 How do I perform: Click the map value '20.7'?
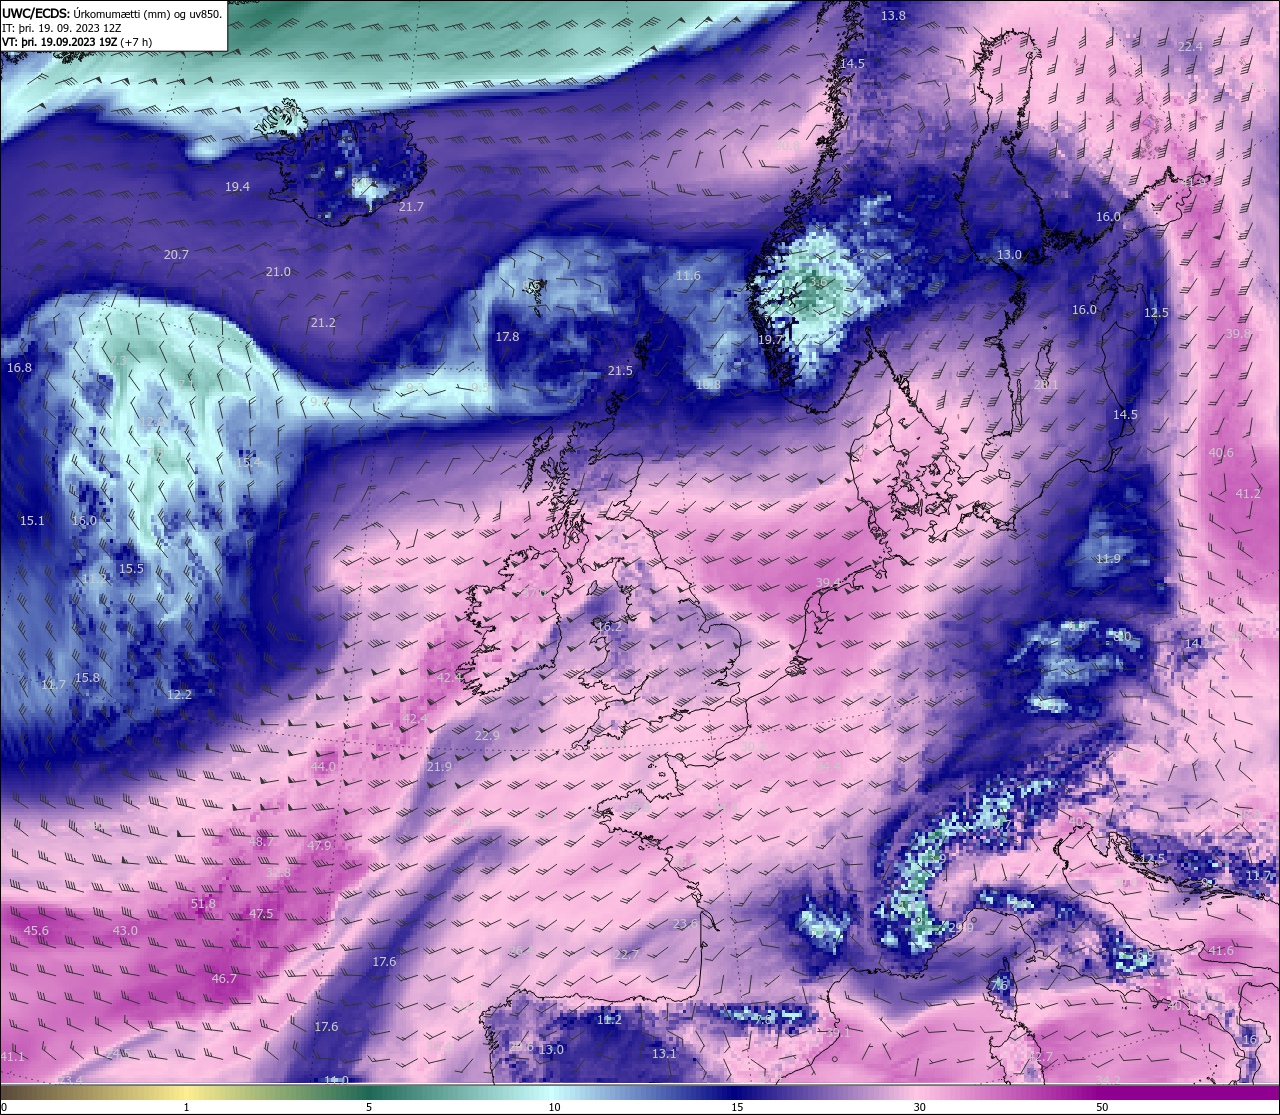coord(176,255)
